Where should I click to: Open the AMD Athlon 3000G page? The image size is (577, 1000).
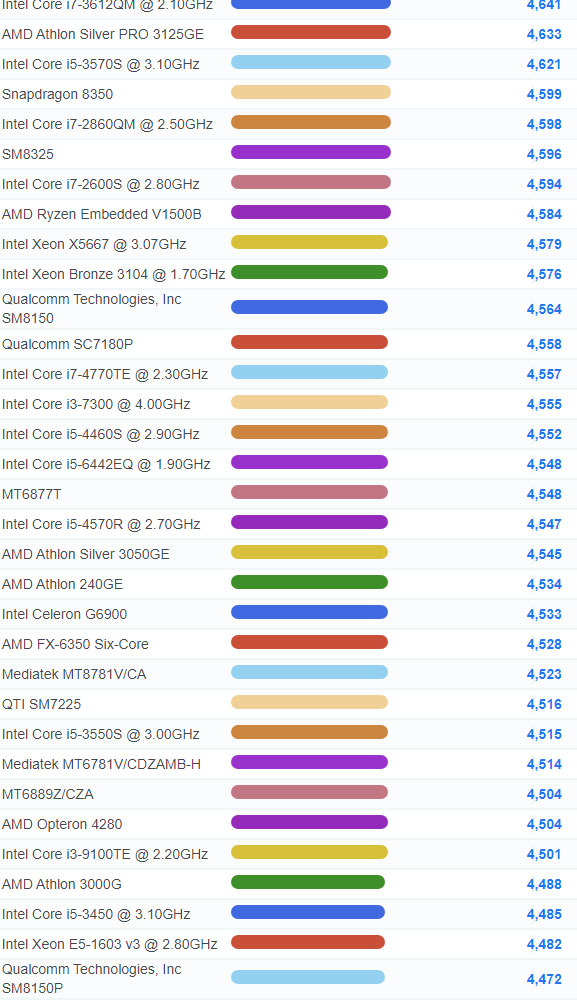(x=62, y=884)
